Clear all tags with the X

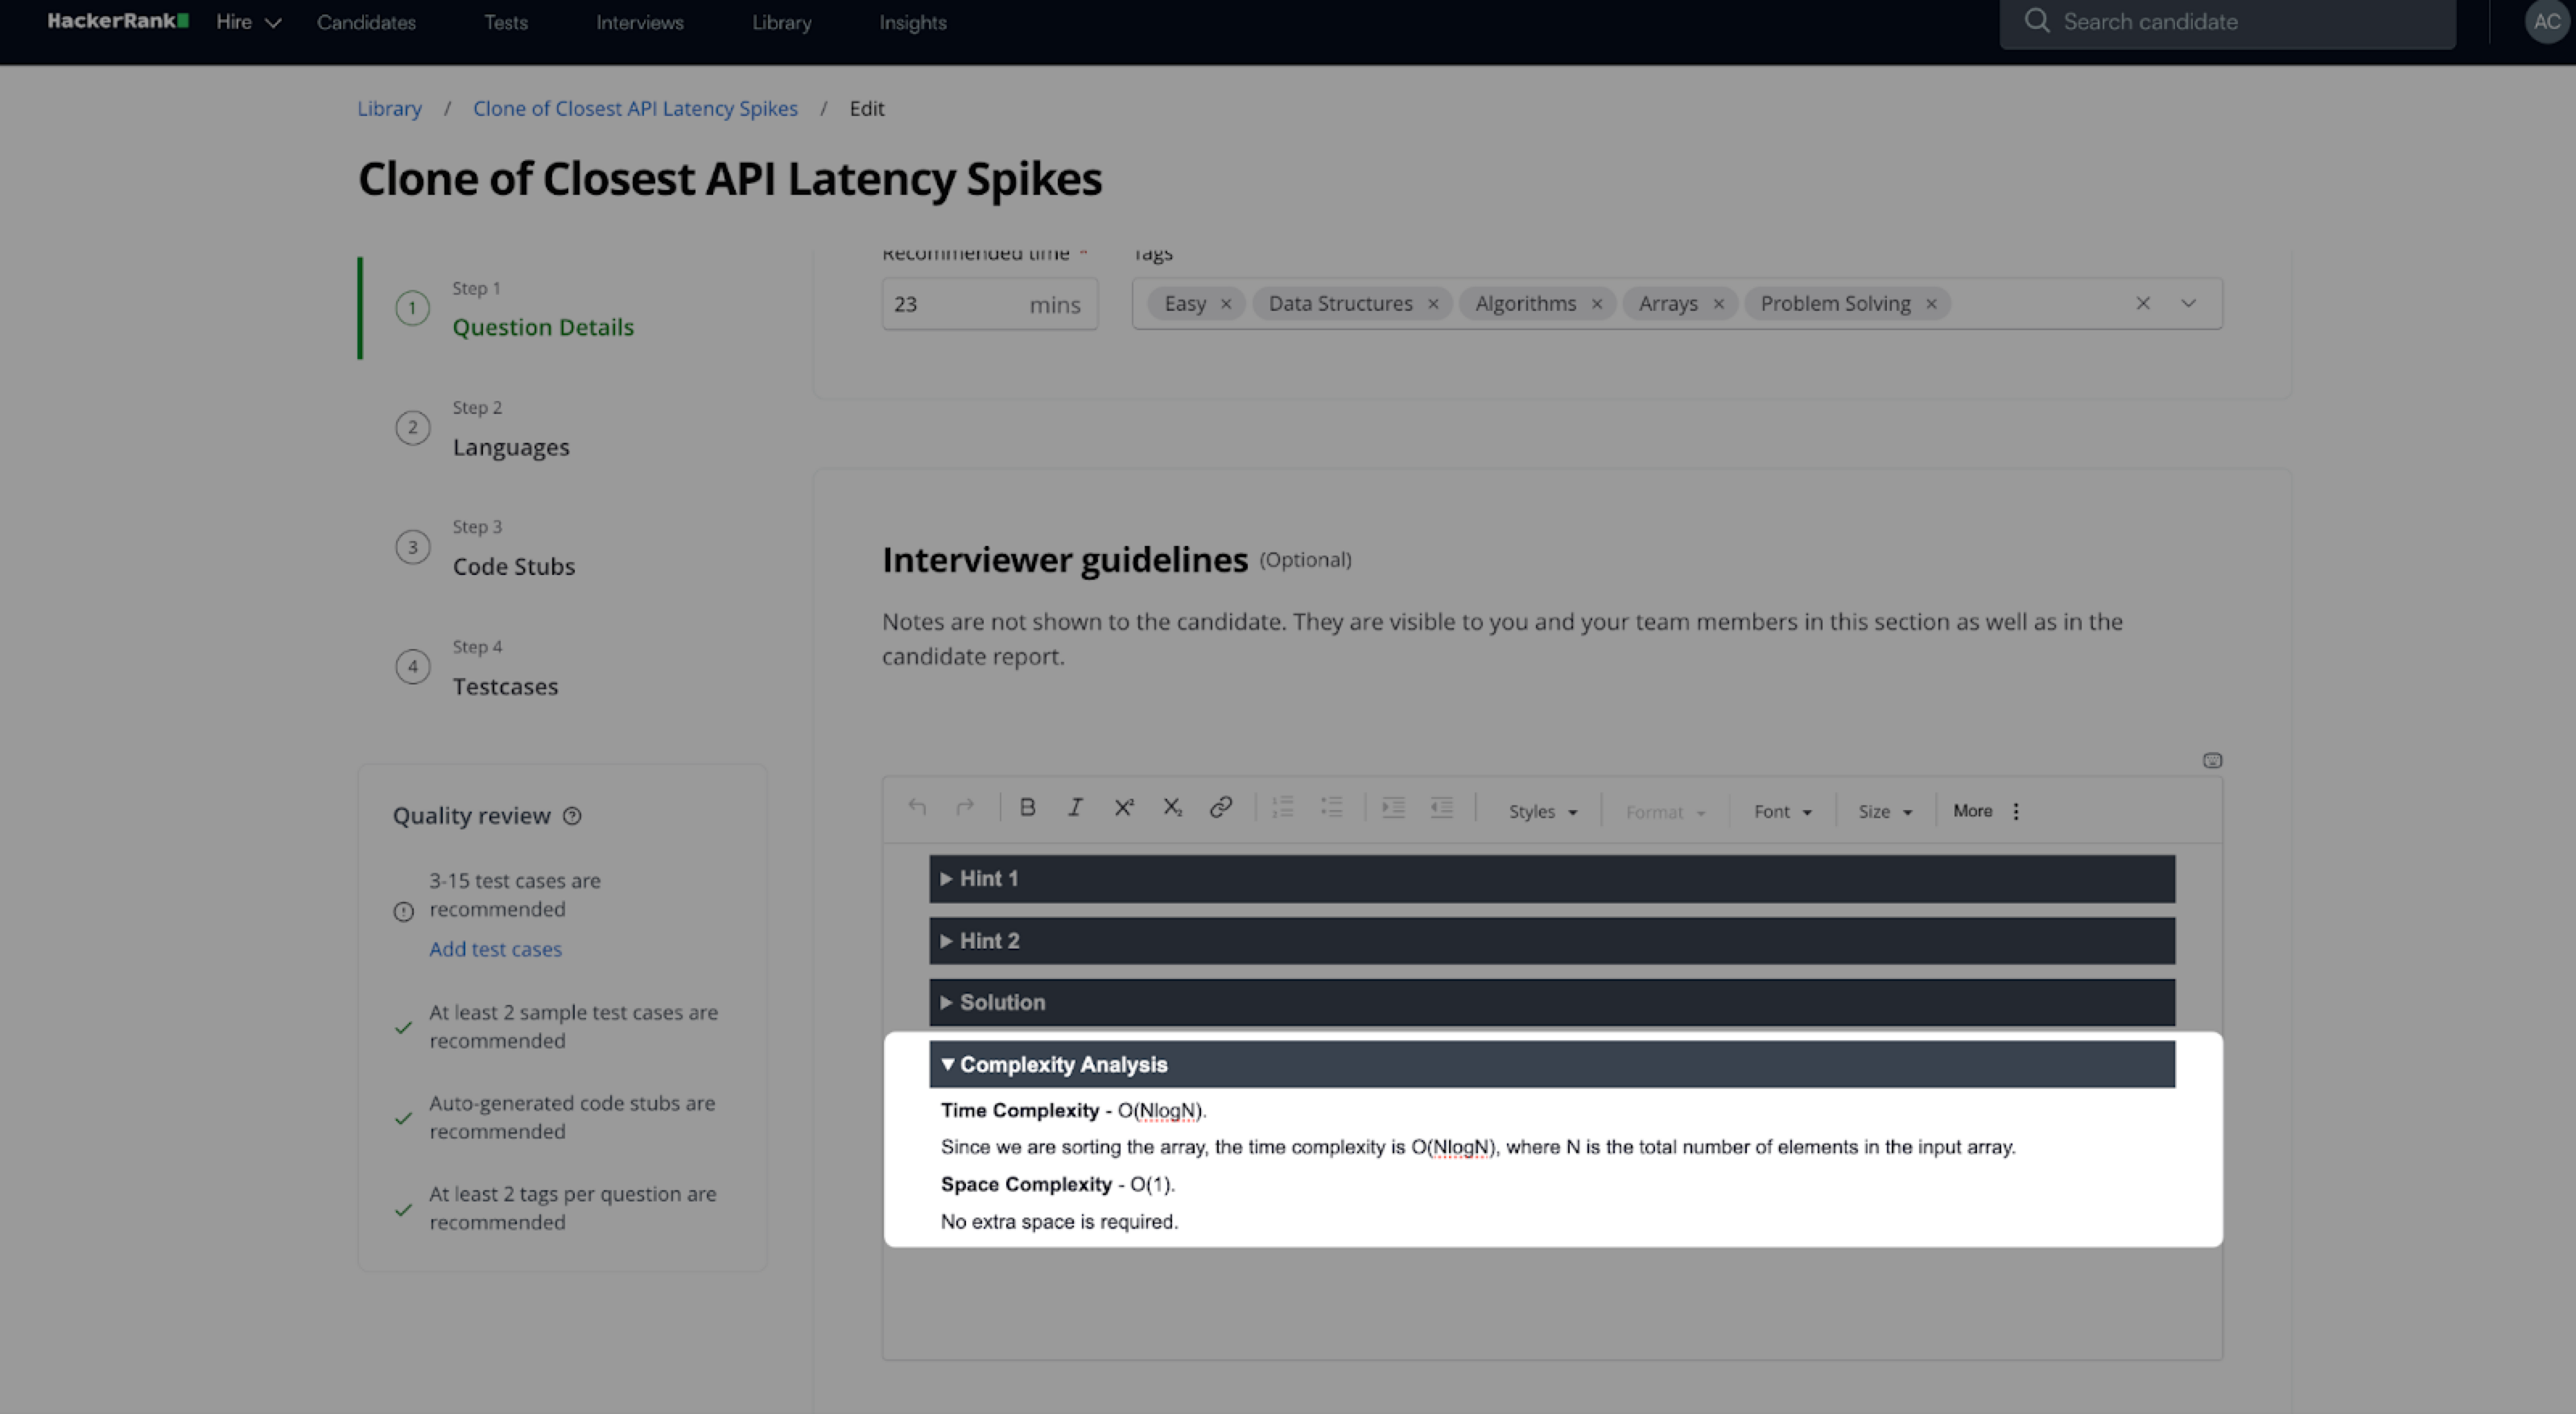click(x=2143, y=303)
